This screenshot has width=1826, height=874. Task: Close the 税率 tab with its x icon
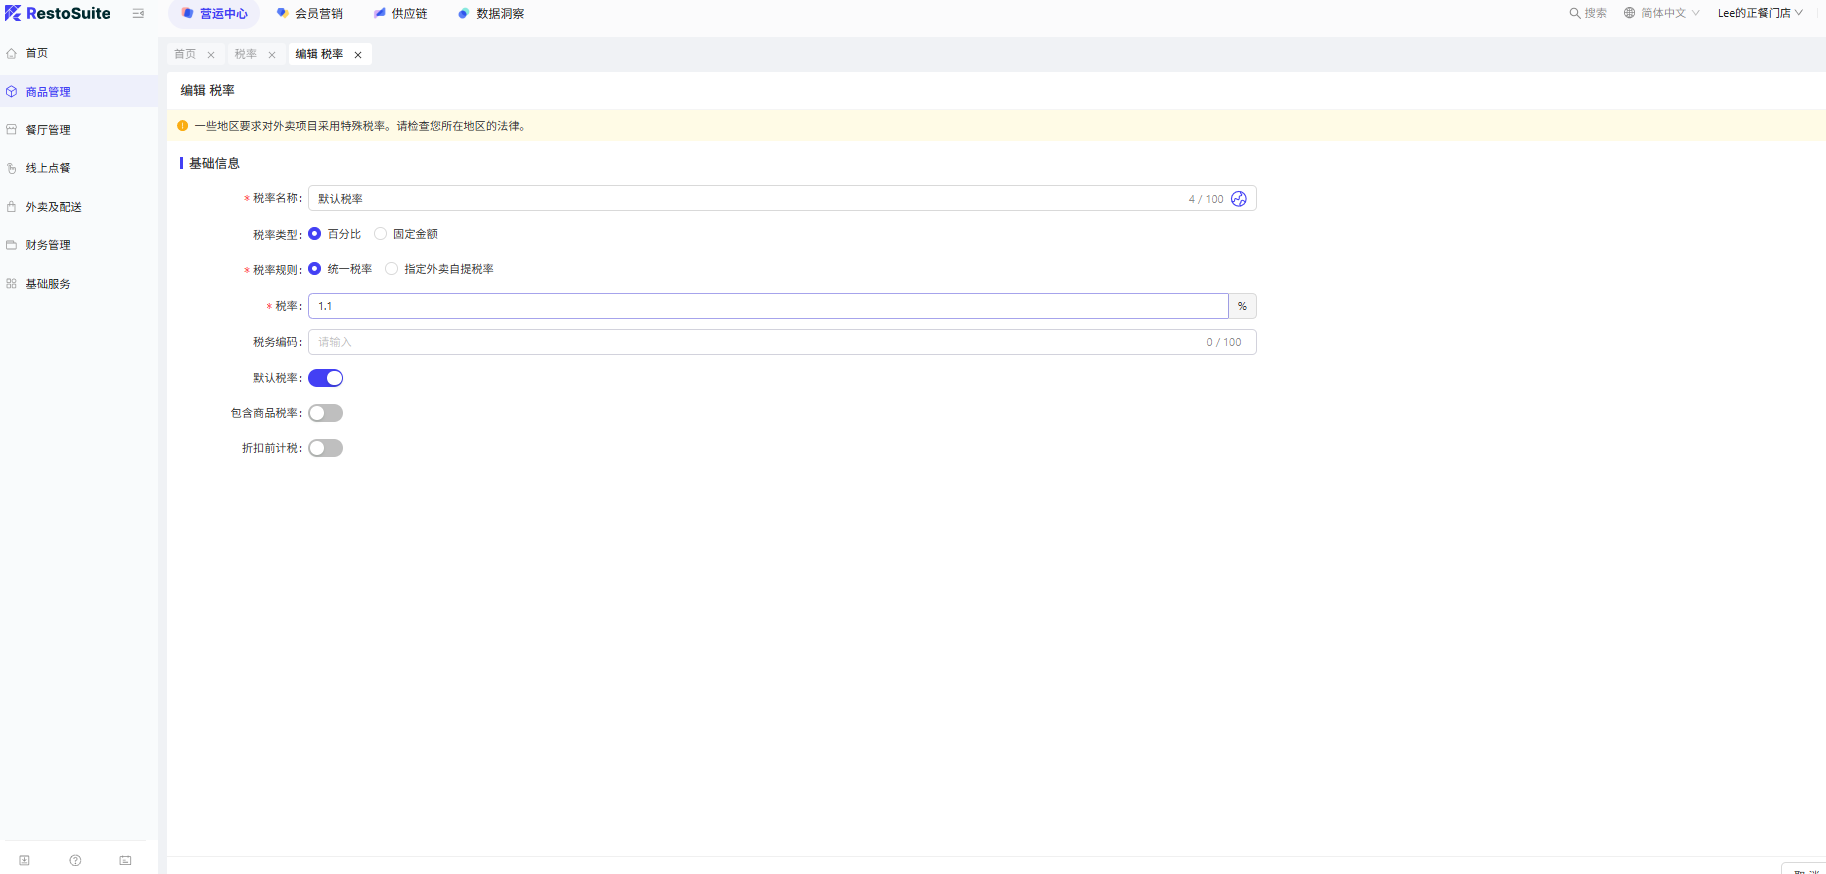tap(272, 55)
